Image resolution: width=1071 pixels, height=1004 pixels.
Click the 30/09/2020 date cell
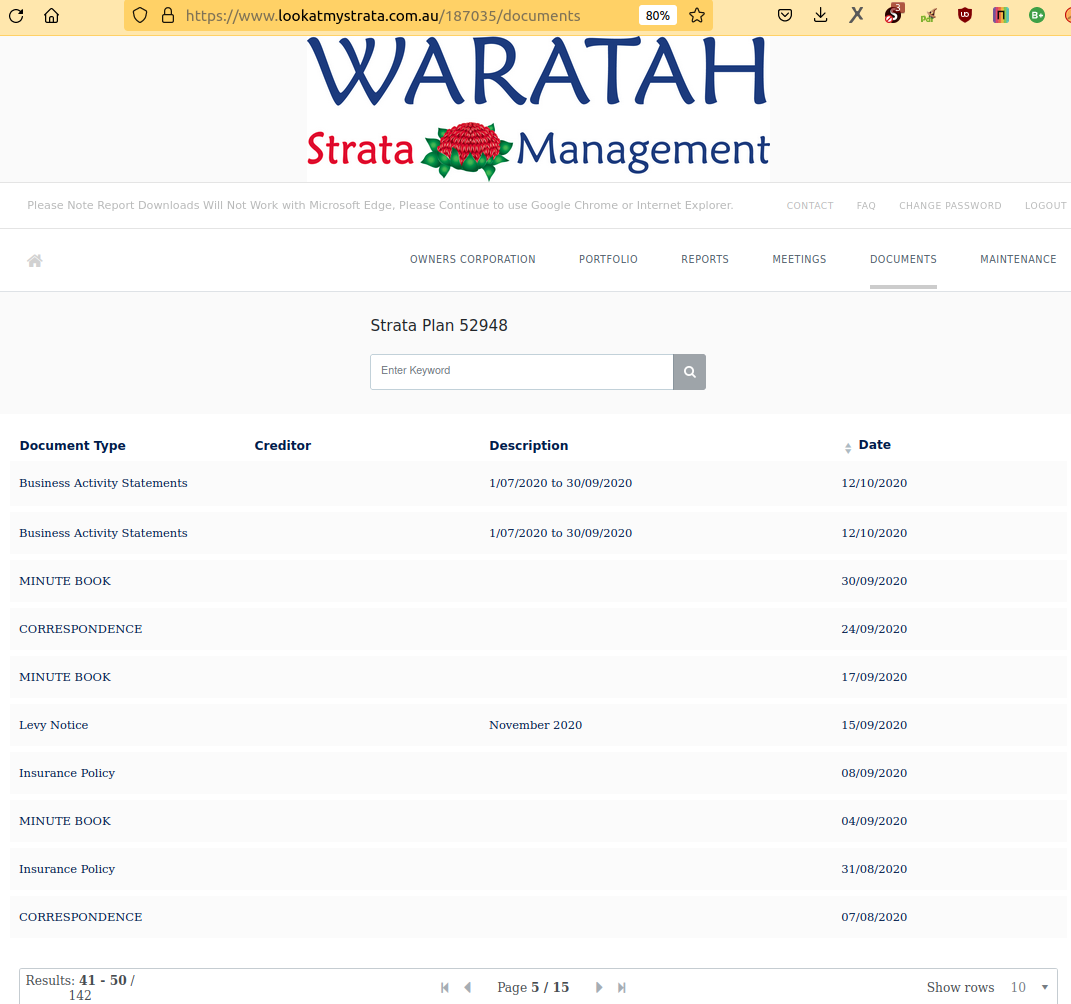(874, 581)
